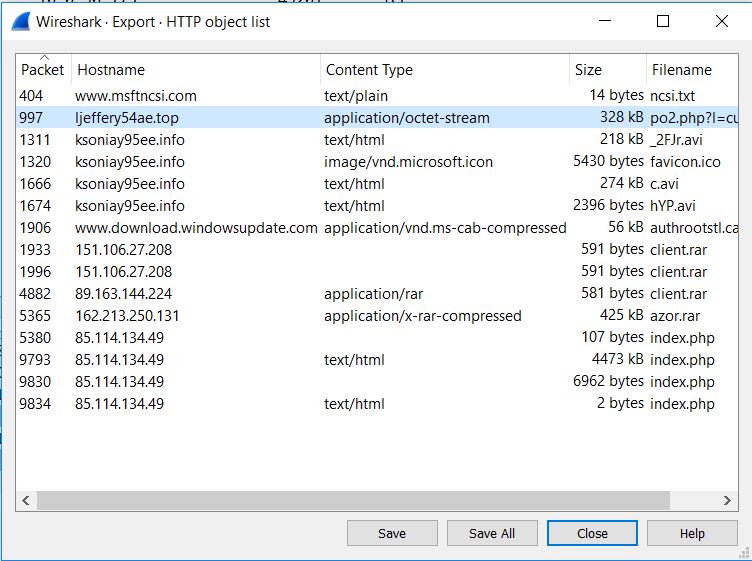This screenshot has width=752, height=561.
Task: Click the application/vnd.ms-cab-compressed cell
Action: coord(445,228)
